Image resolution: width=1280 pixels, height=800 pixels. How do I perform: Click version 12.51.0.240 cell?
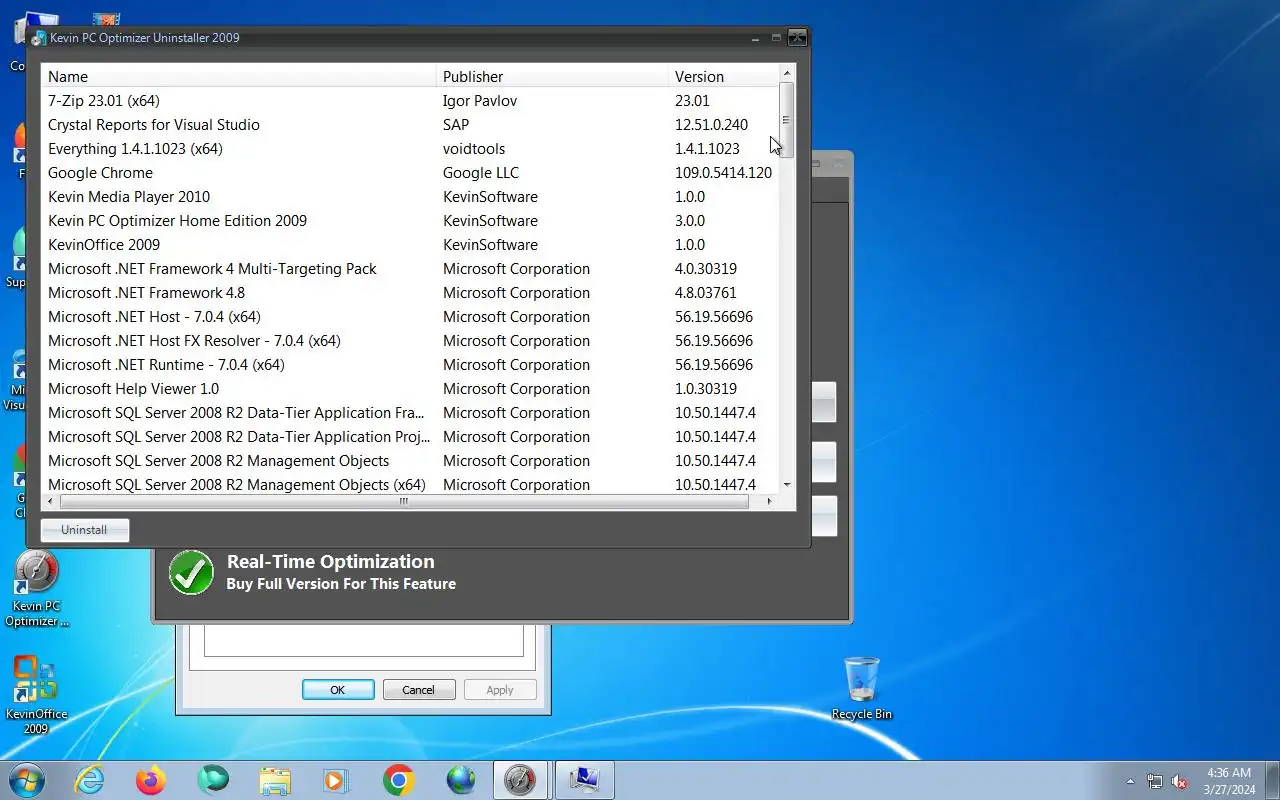pyautogui.click(x=711, y=125)
